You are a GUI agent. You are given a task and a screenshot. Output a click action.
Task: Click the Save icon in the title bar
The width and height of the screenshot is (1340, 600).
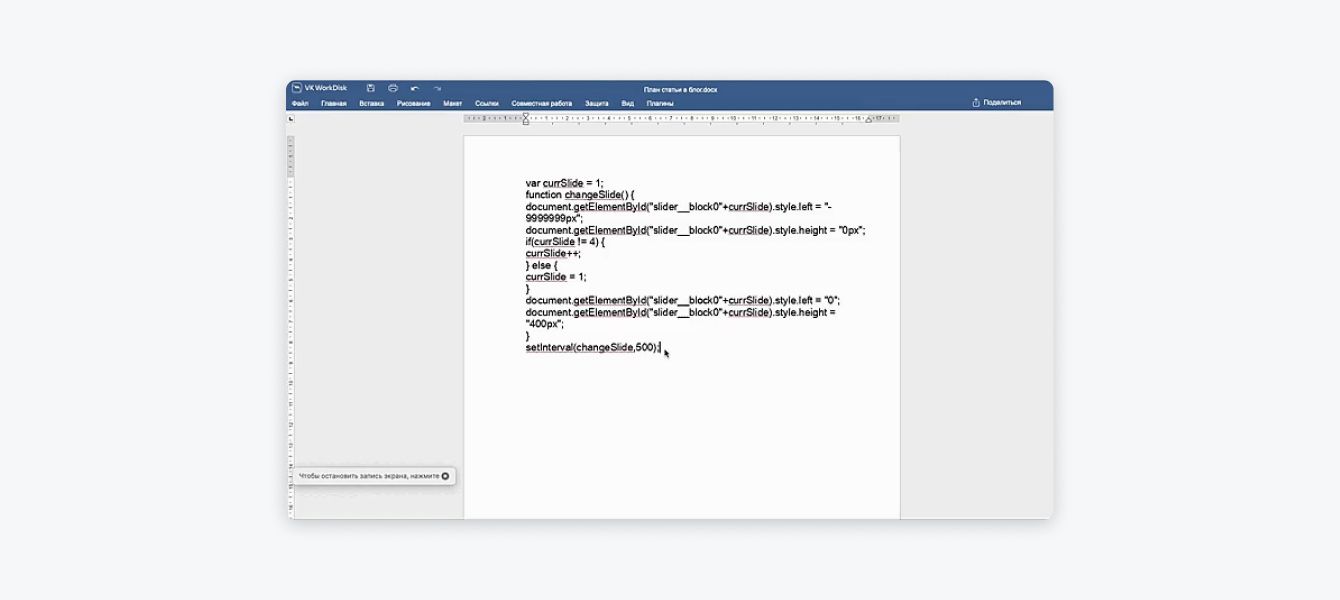click(371, 89)
